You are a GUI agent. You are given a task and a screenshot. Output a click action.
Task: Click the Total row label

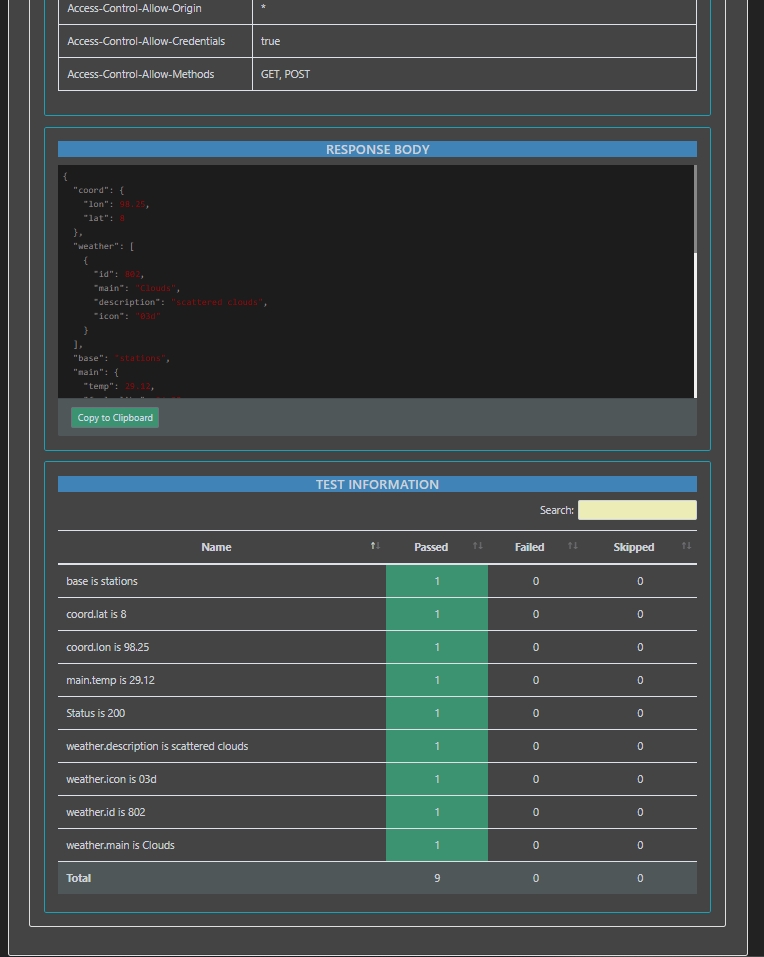[x=78, y=878]
